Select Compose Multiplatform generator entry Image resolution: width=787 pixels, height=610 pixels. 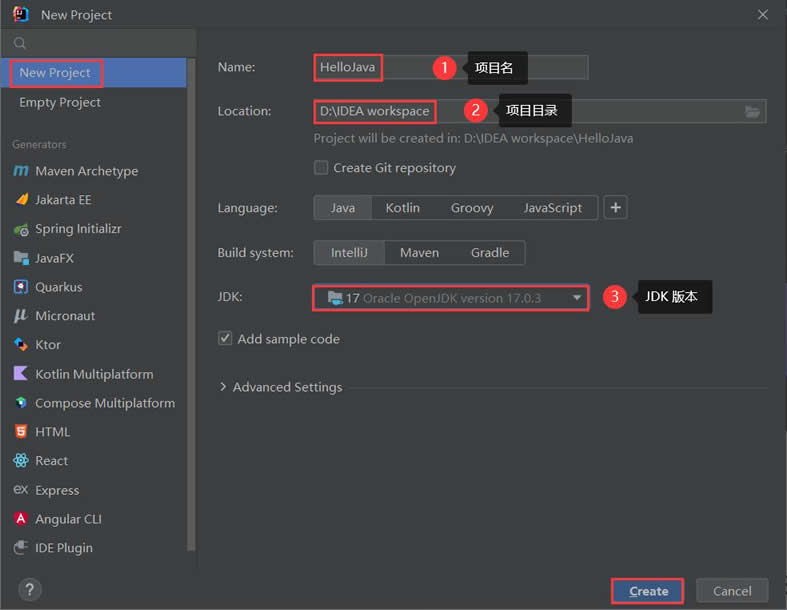pyautogui.click(x=93, y=403)
